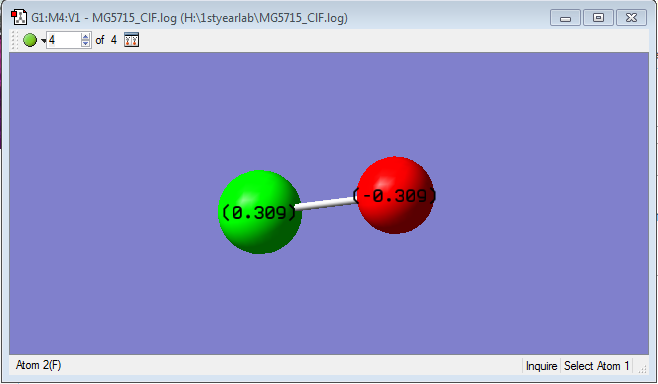Click Select Atom 1 status text
This screenshot has height=384, width=658.
point(596,366)
